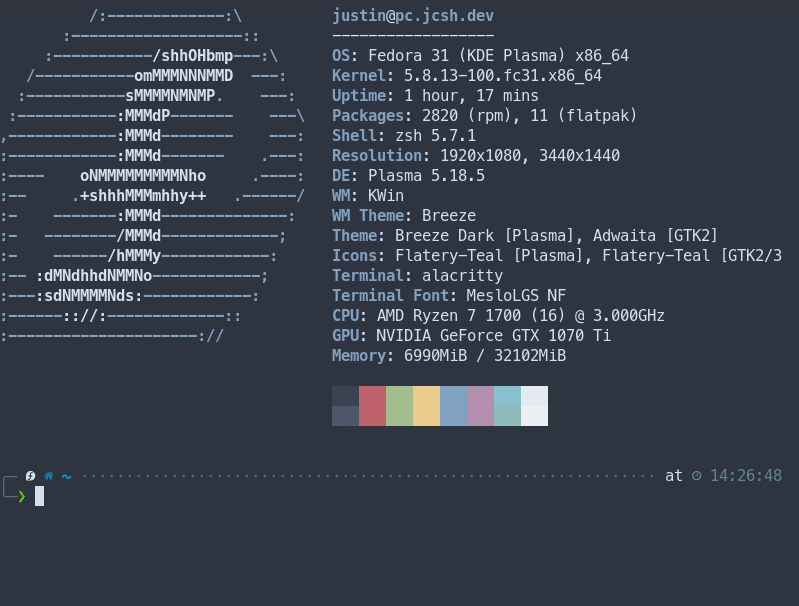Viewport: 799px width, 606px height.
Task: Click 'oNMMMMMMMMMNho' in the ASCII logo
Action: pos(143,176)
